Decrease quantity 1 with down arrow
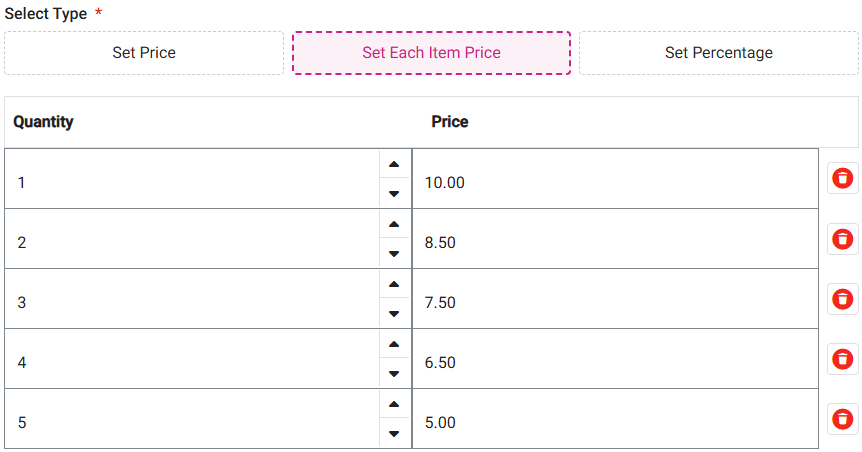 [394, 194]
